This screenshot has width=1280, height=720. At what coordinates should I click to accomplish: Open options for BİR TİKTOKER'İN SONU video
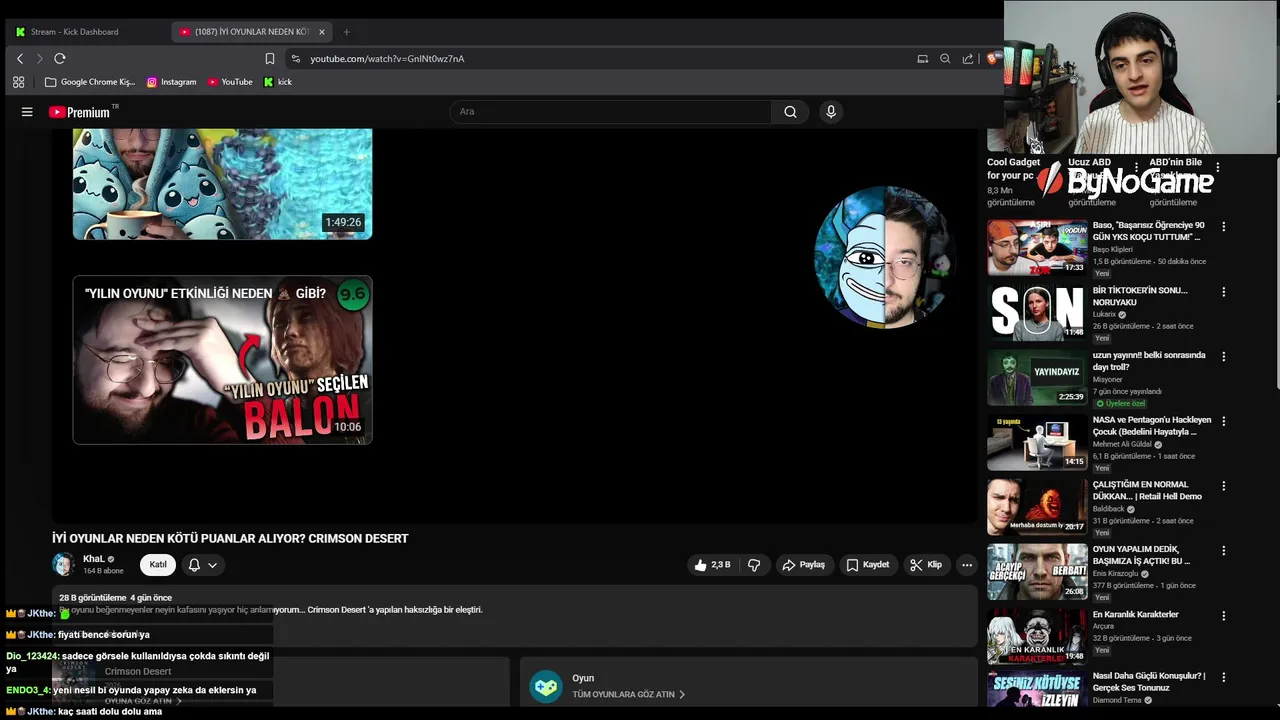click(1223, 292)
